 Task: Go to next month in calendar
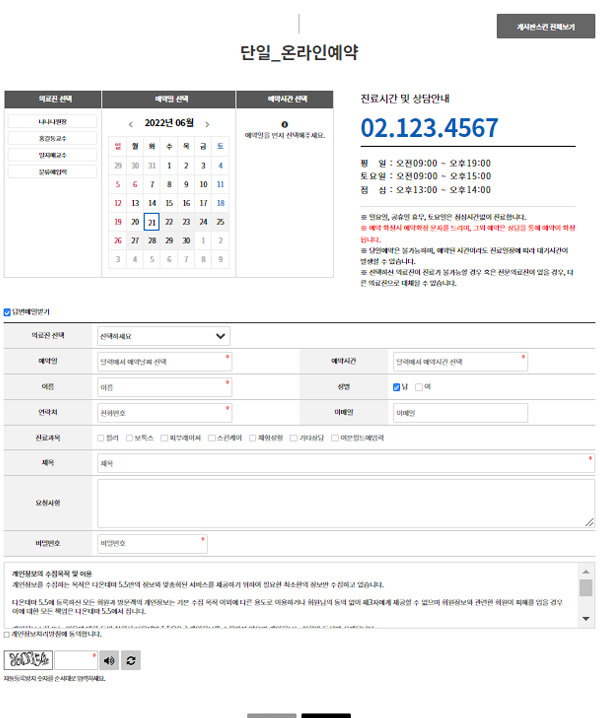[207, 124]
